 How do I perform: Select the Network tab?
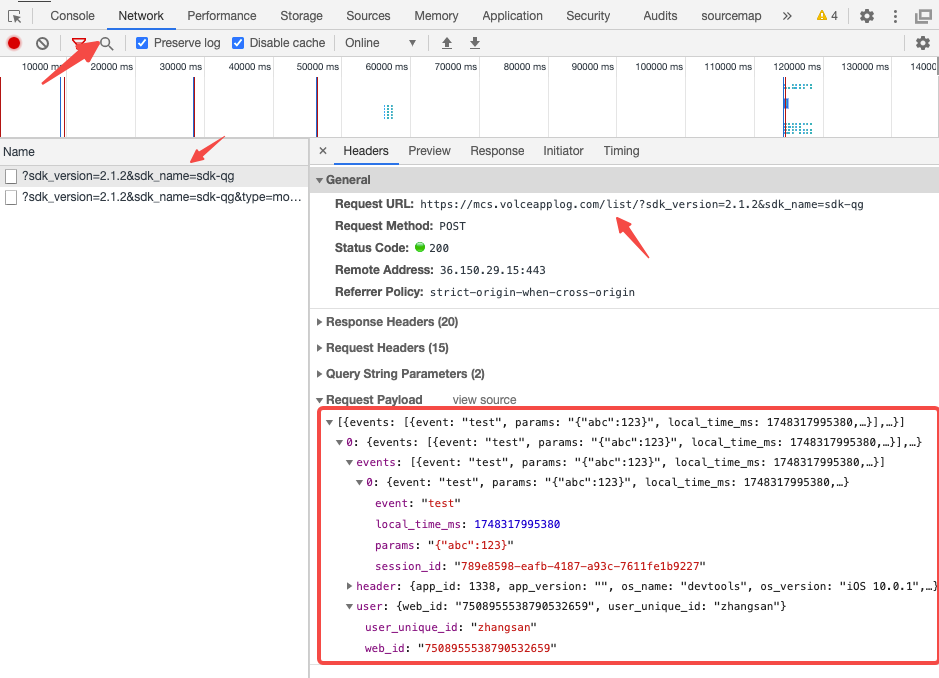[141, 16]
